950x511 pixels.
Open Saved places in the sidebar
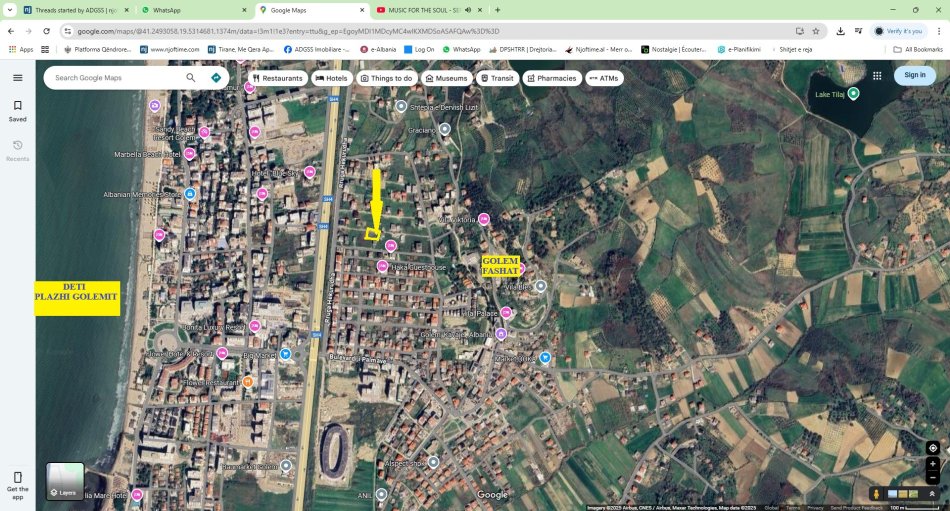click(x=17, y=110)
